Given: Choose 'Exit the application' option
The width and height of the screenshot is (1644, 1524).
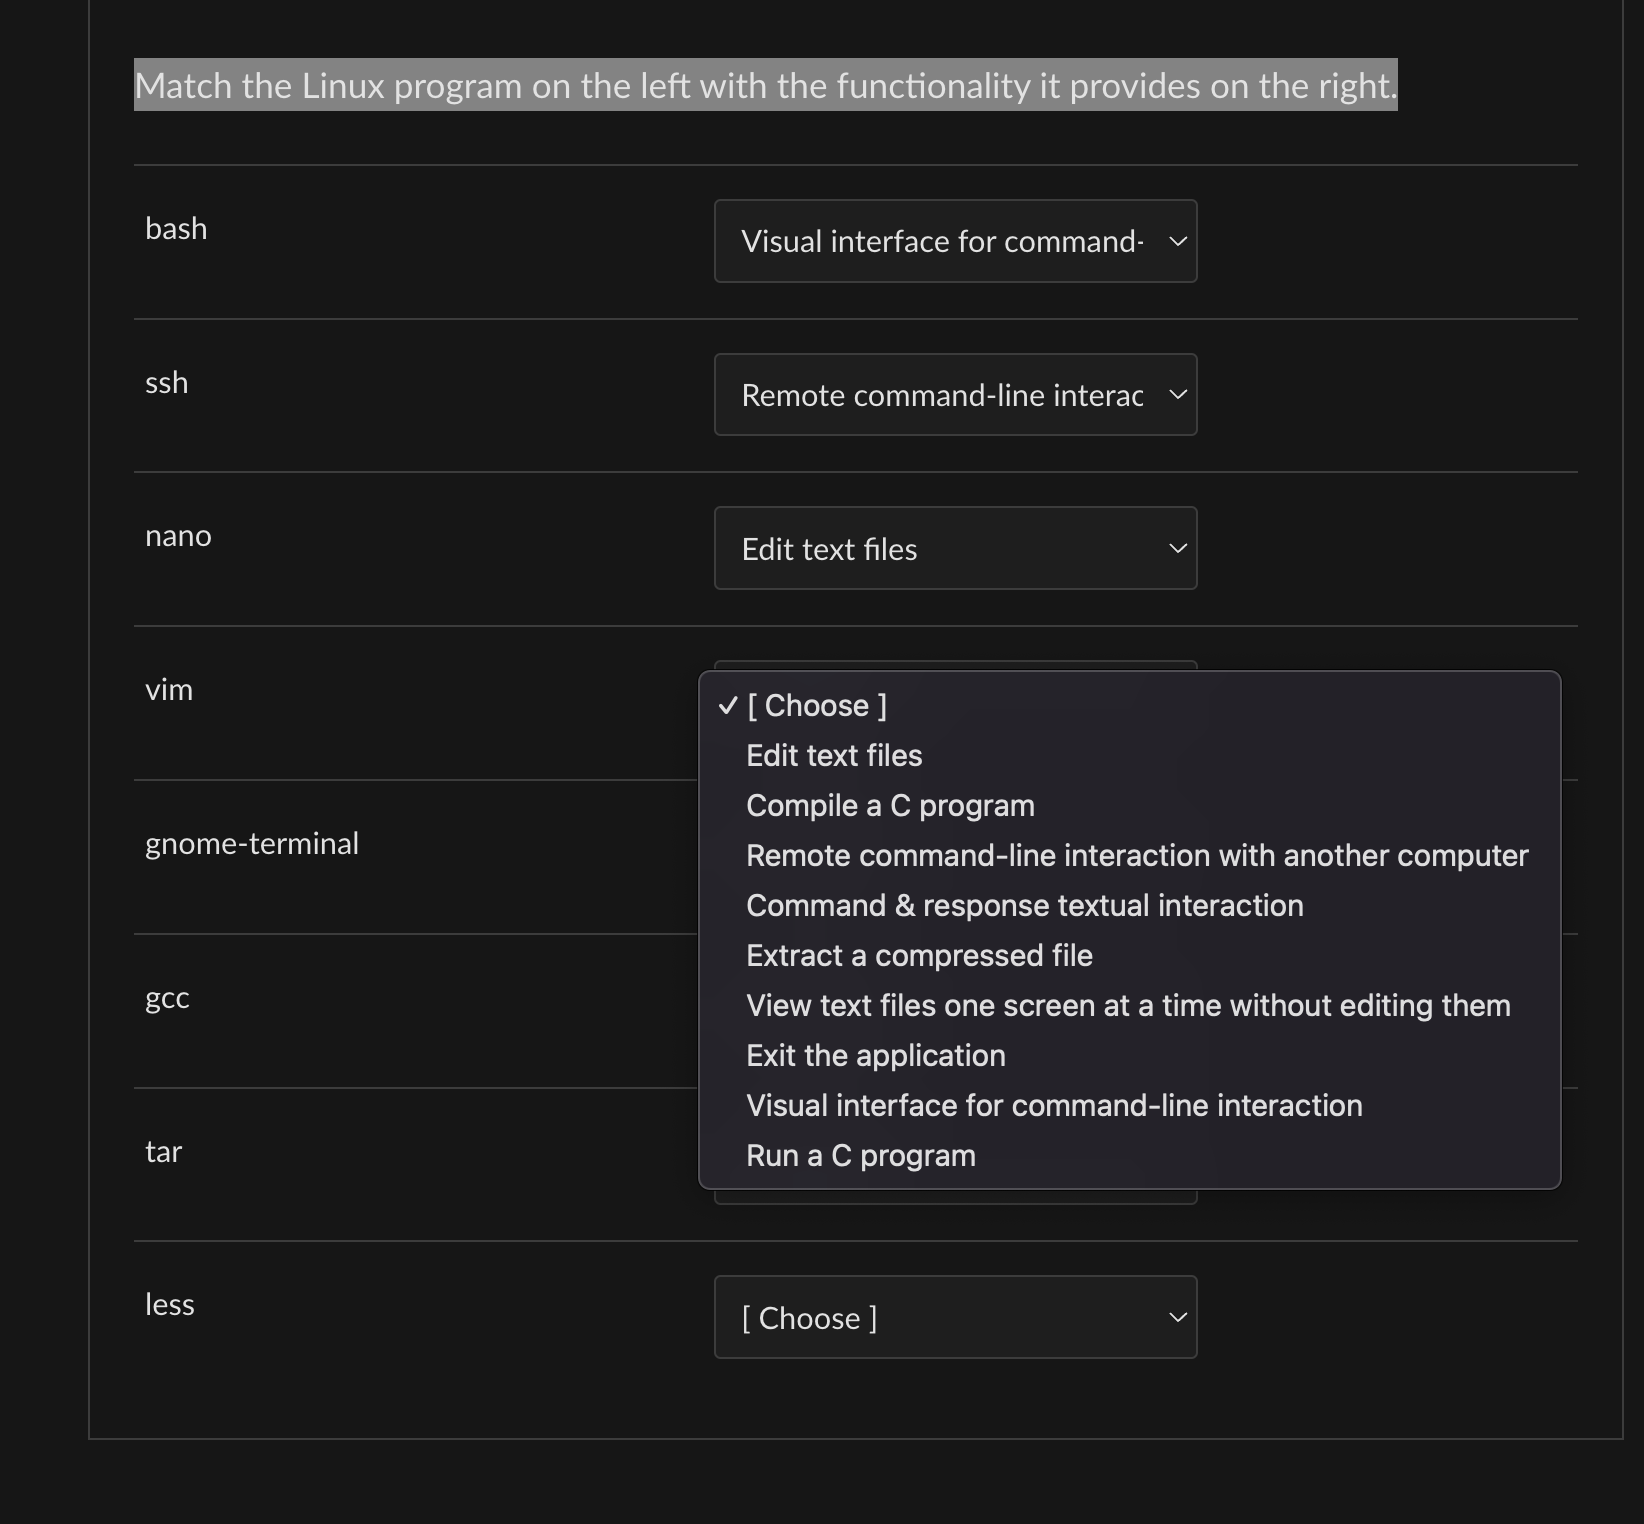Looking at the screenshot, I should click(1129, 1055).
